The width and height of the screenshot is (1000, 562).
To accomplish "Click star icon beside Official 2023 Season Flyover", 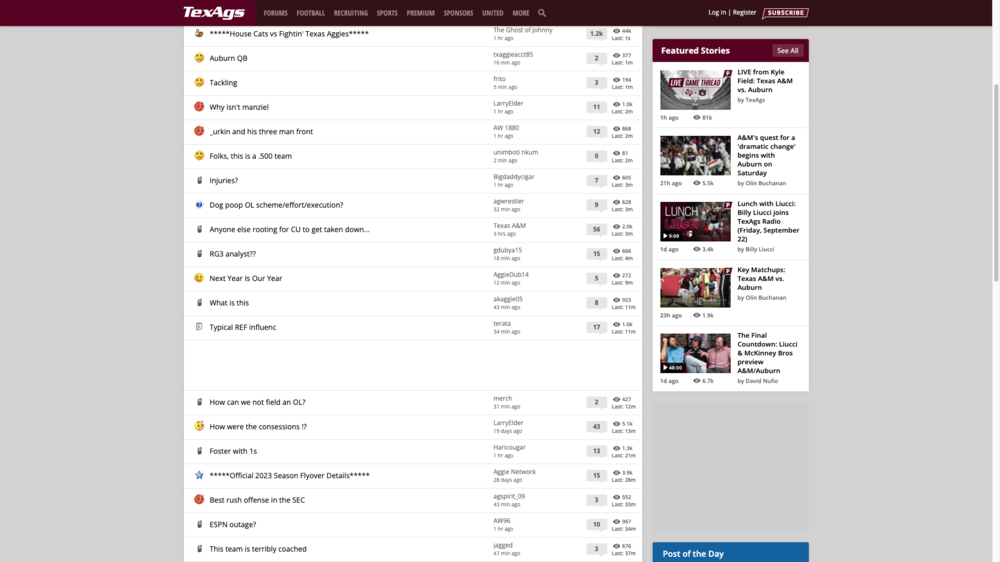I will coord(199,475).
